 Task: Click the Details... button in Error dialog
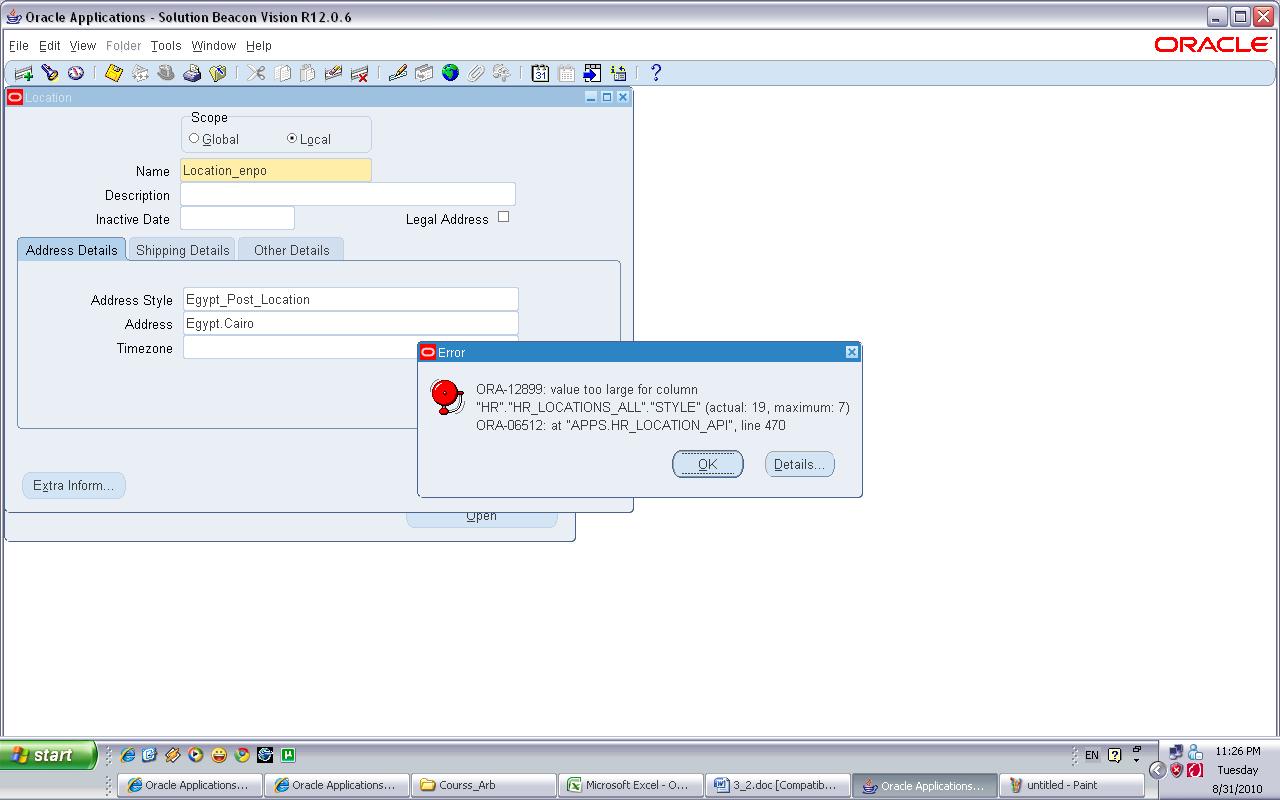point(799,464)
